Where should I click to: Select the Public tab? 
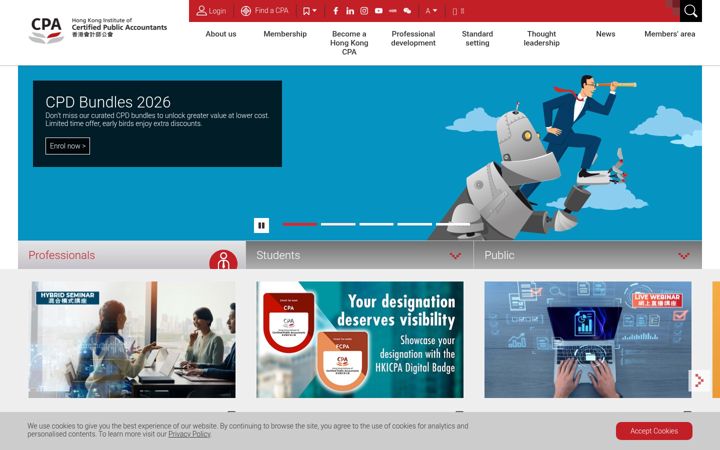[588, 255]
